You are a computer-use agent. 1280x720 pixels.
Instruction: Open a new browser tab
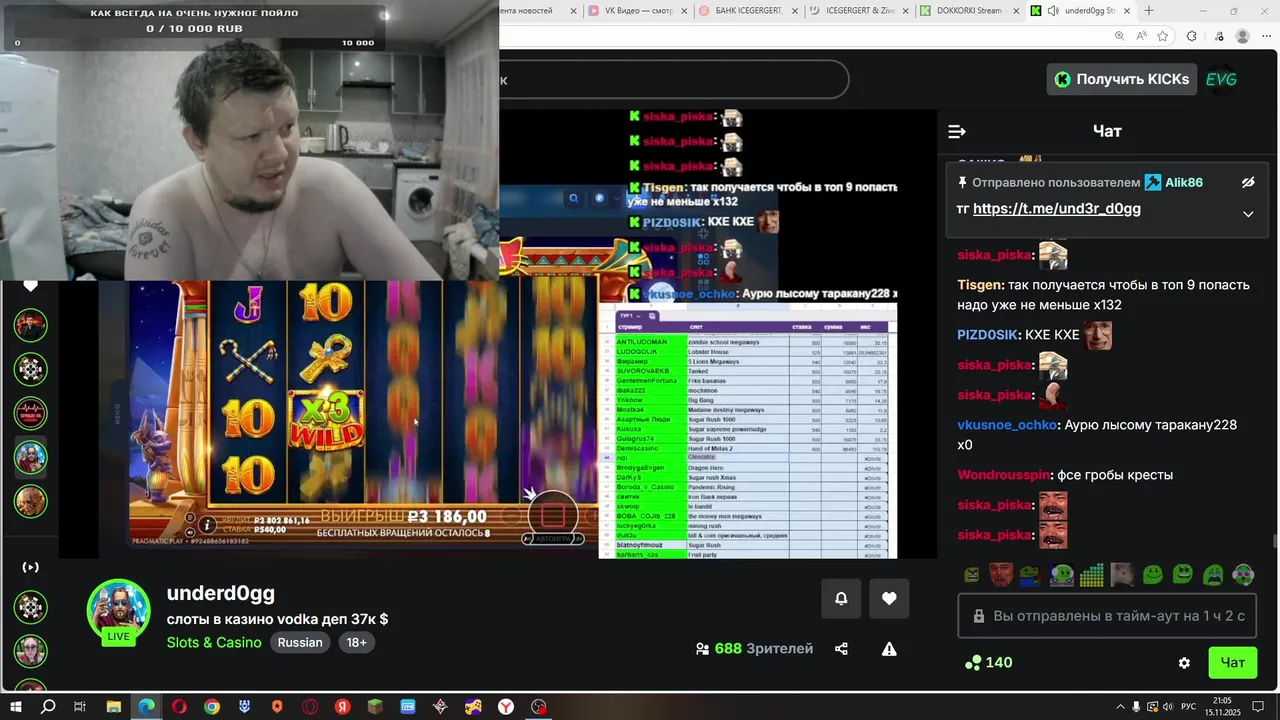[1149, 11]
